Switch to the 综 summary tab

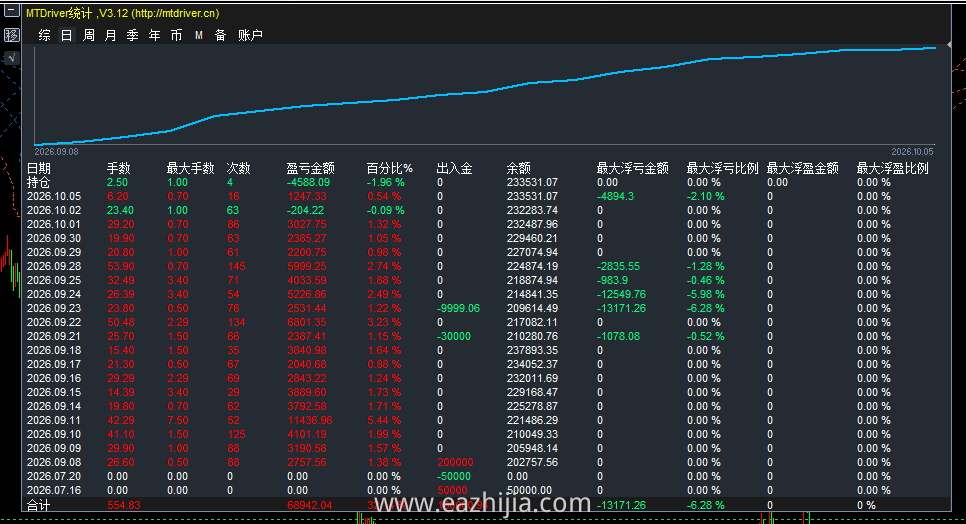pos(44,35)
